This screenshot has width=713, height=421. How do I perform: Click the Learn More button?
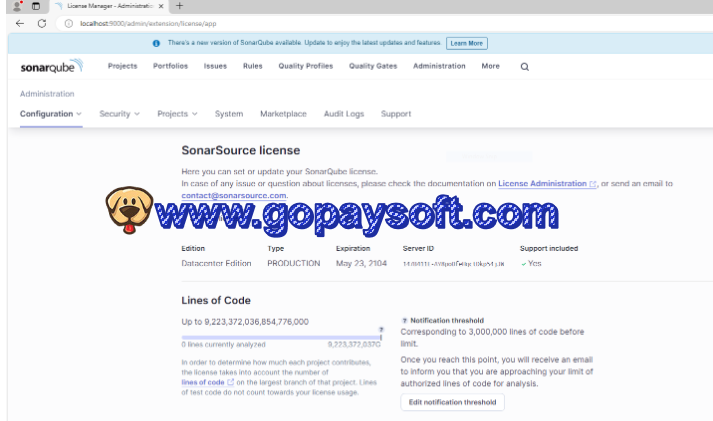click(467, 43)
